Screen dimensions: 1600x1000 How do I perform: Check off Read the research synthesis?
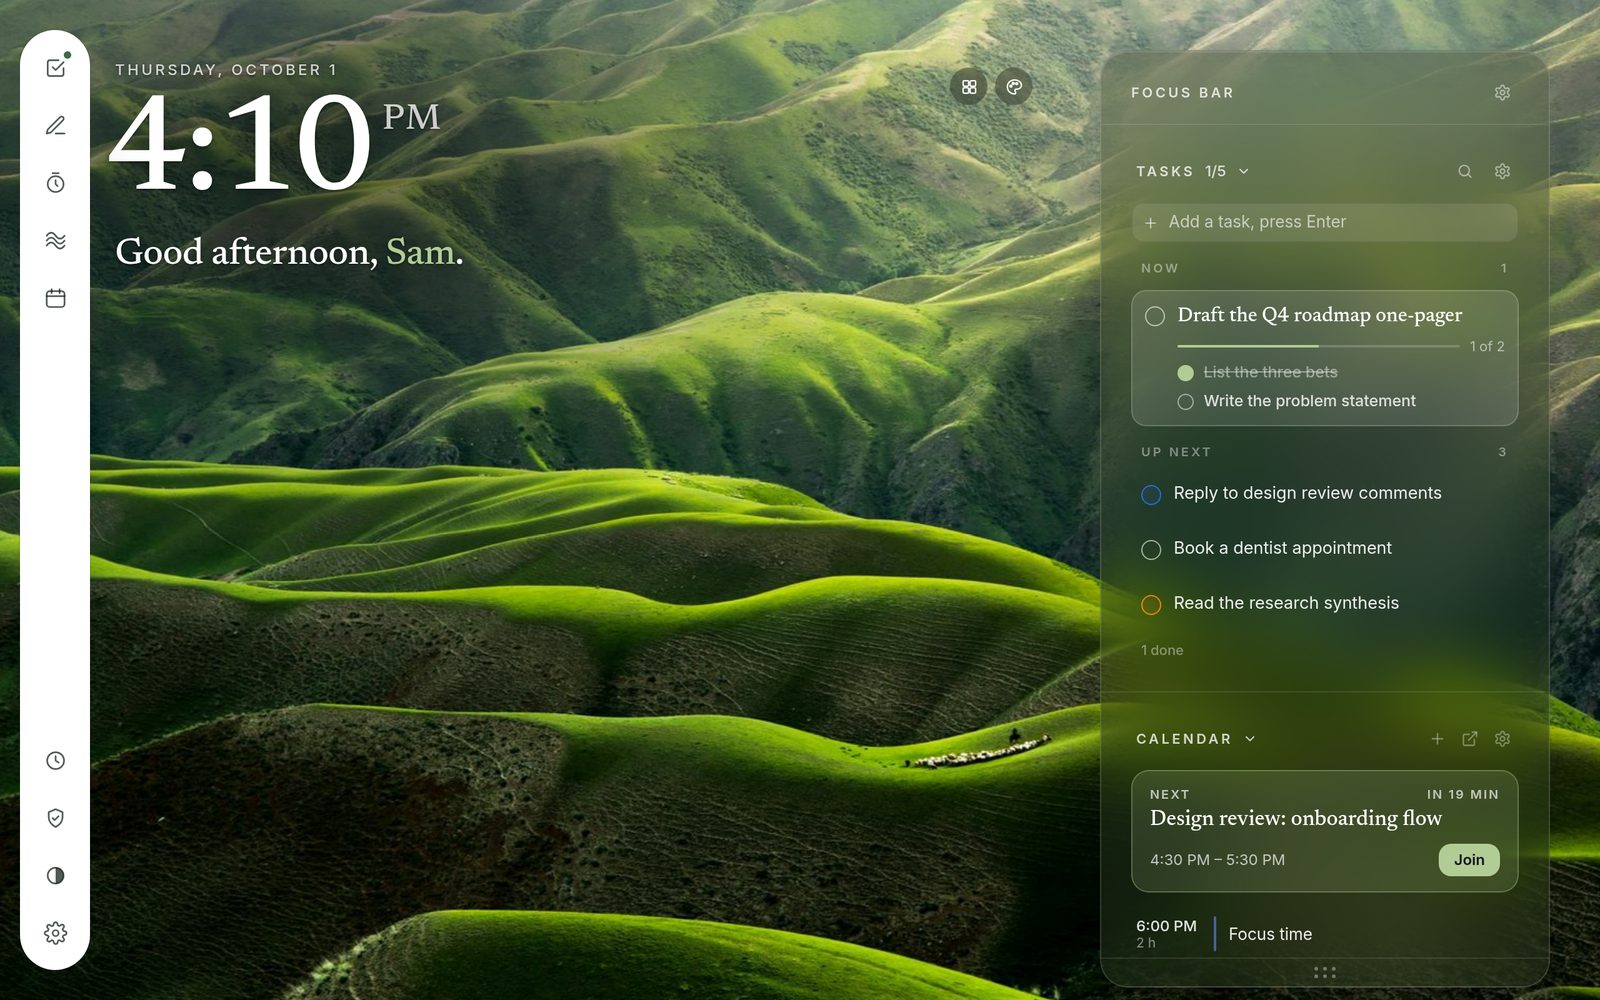[x=1151, y=605]
